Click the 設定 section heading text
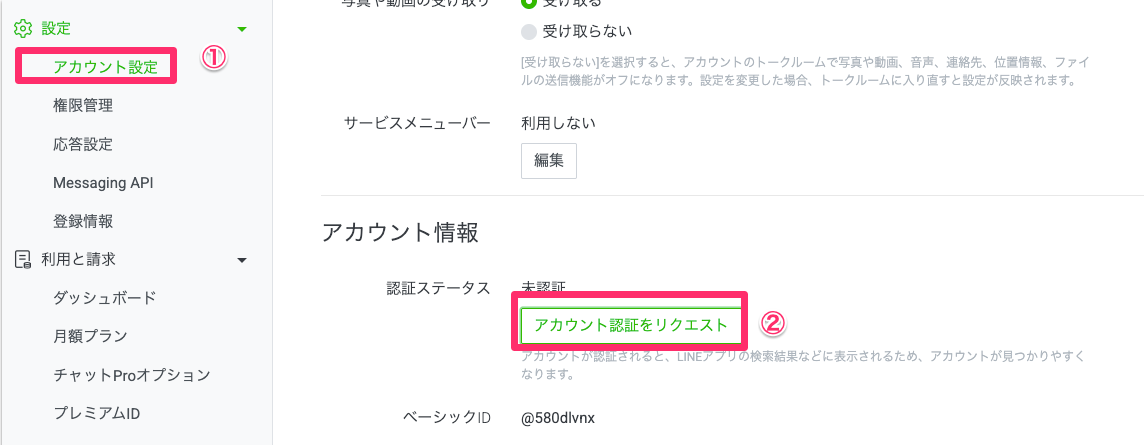This screenshot has height=445, width=1144. (x=56, y=29)
